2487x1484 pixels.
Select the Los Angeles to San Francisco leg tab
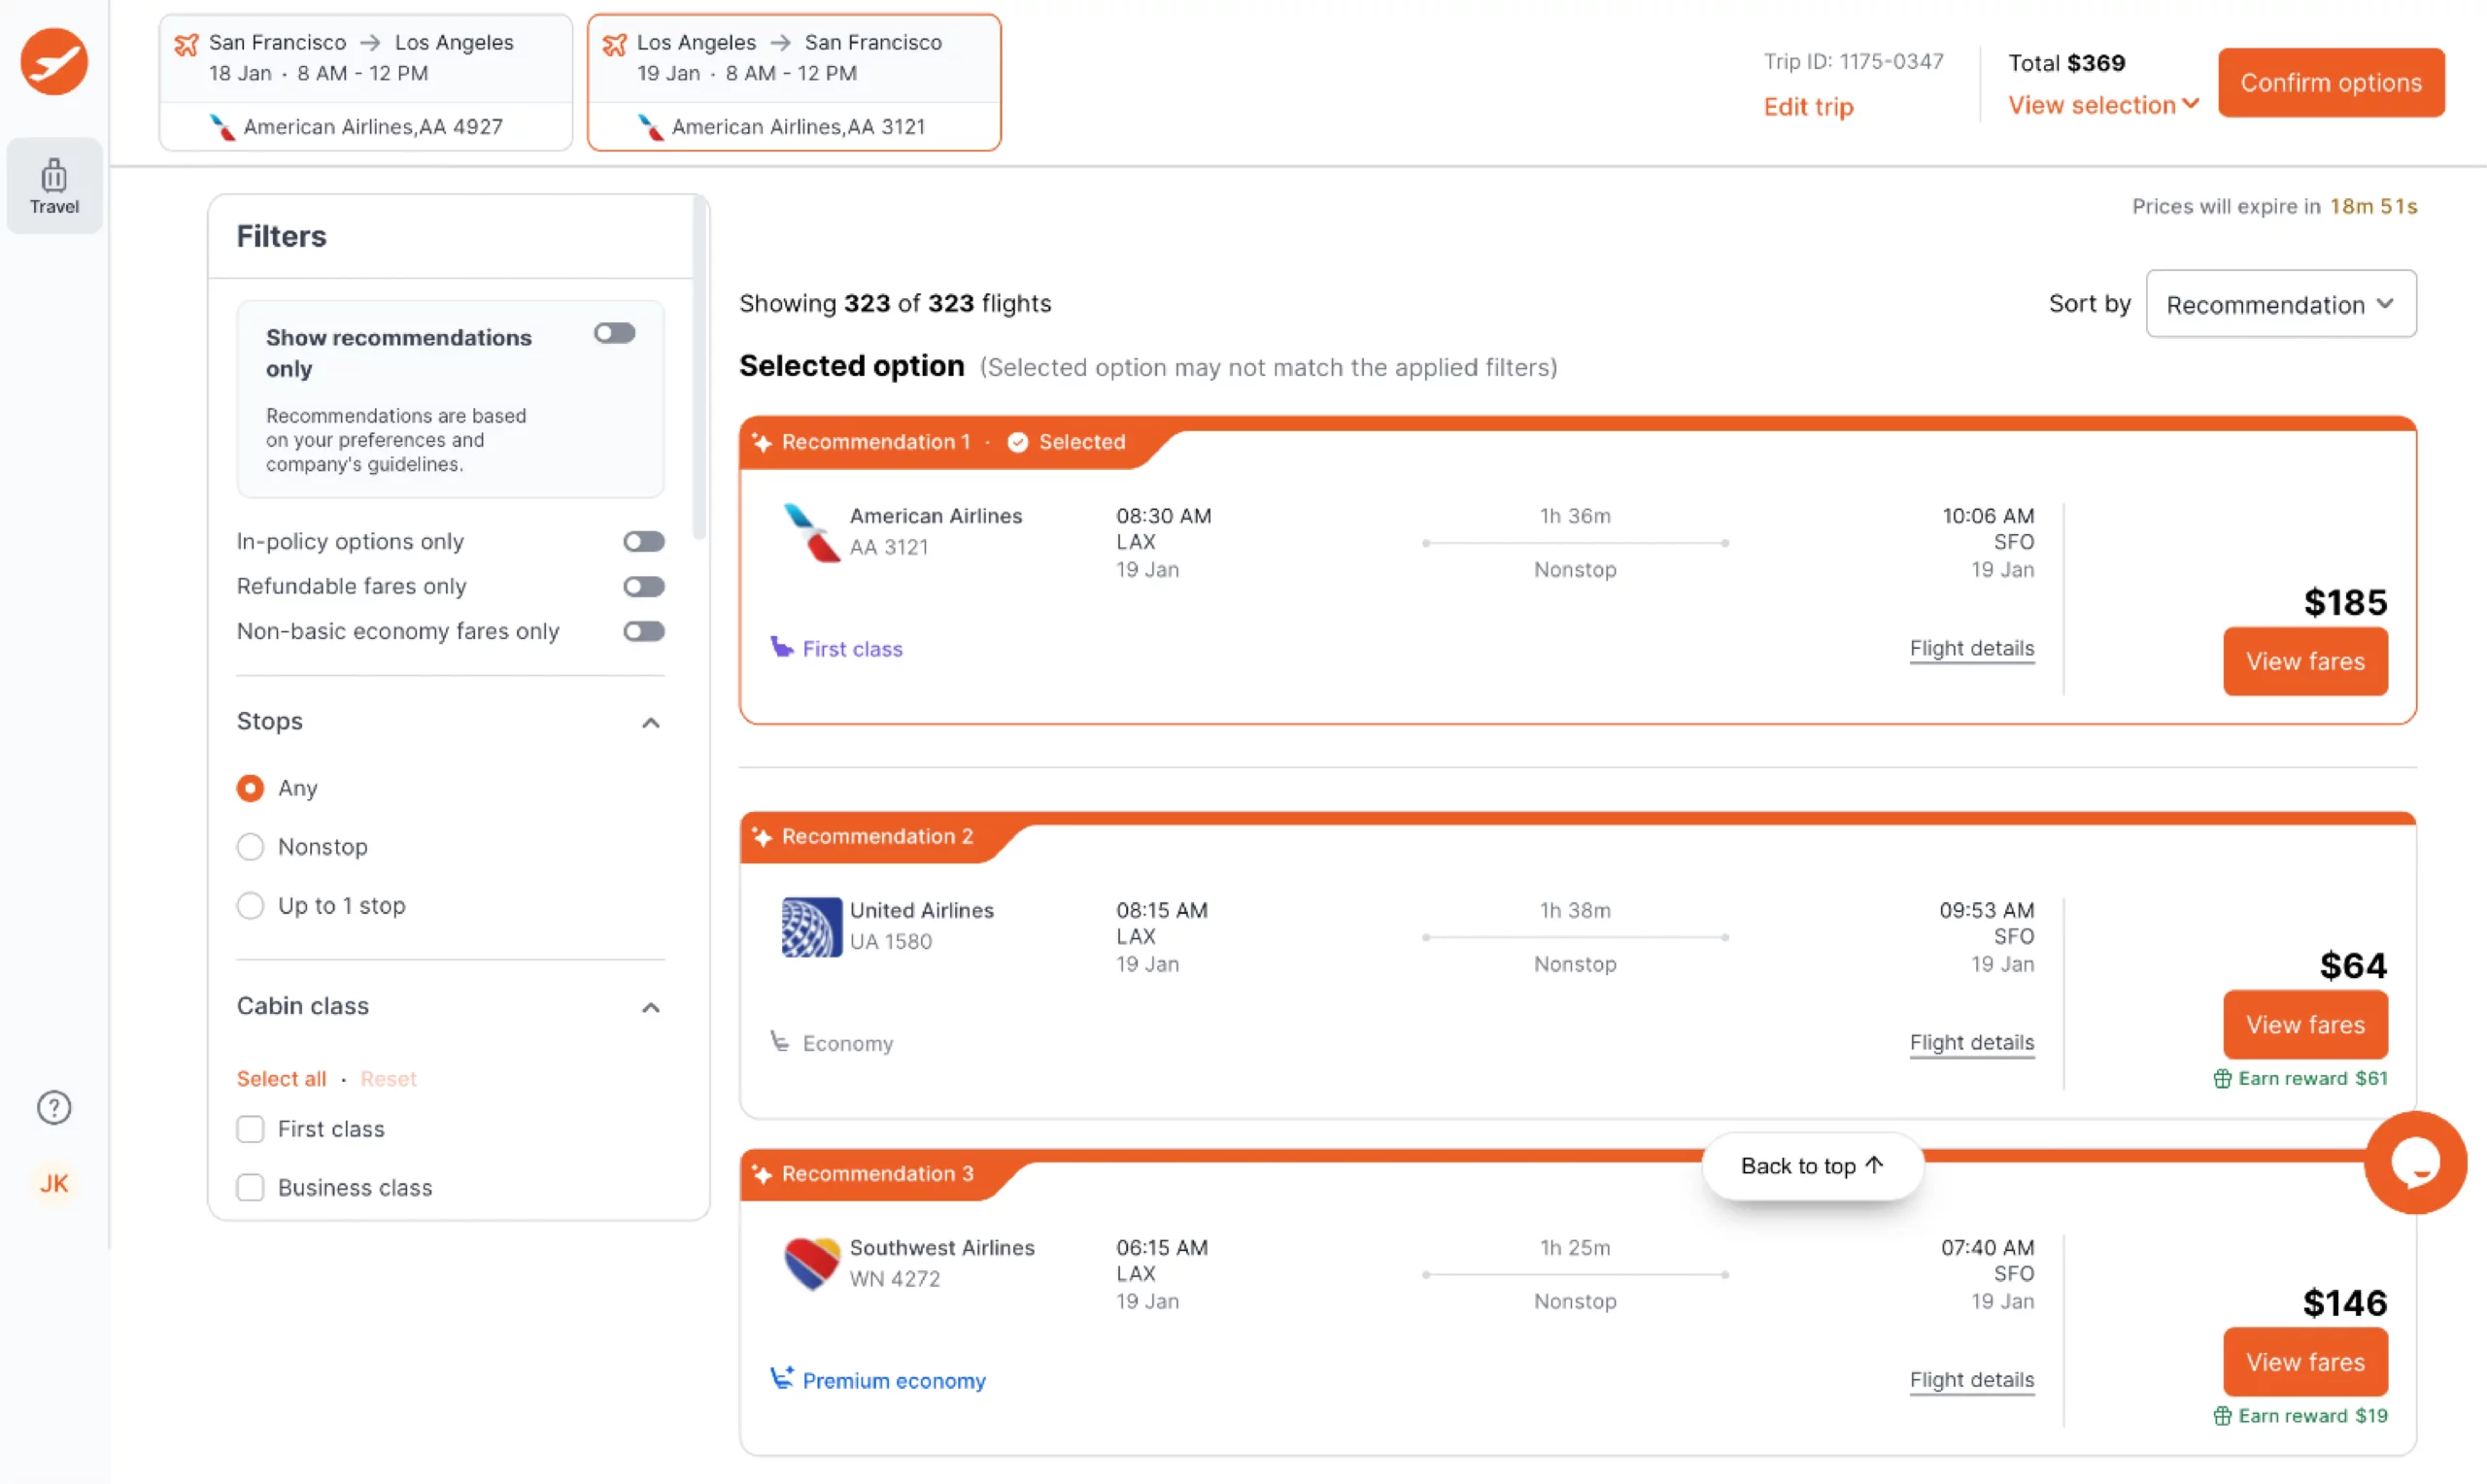coord(793,82)
